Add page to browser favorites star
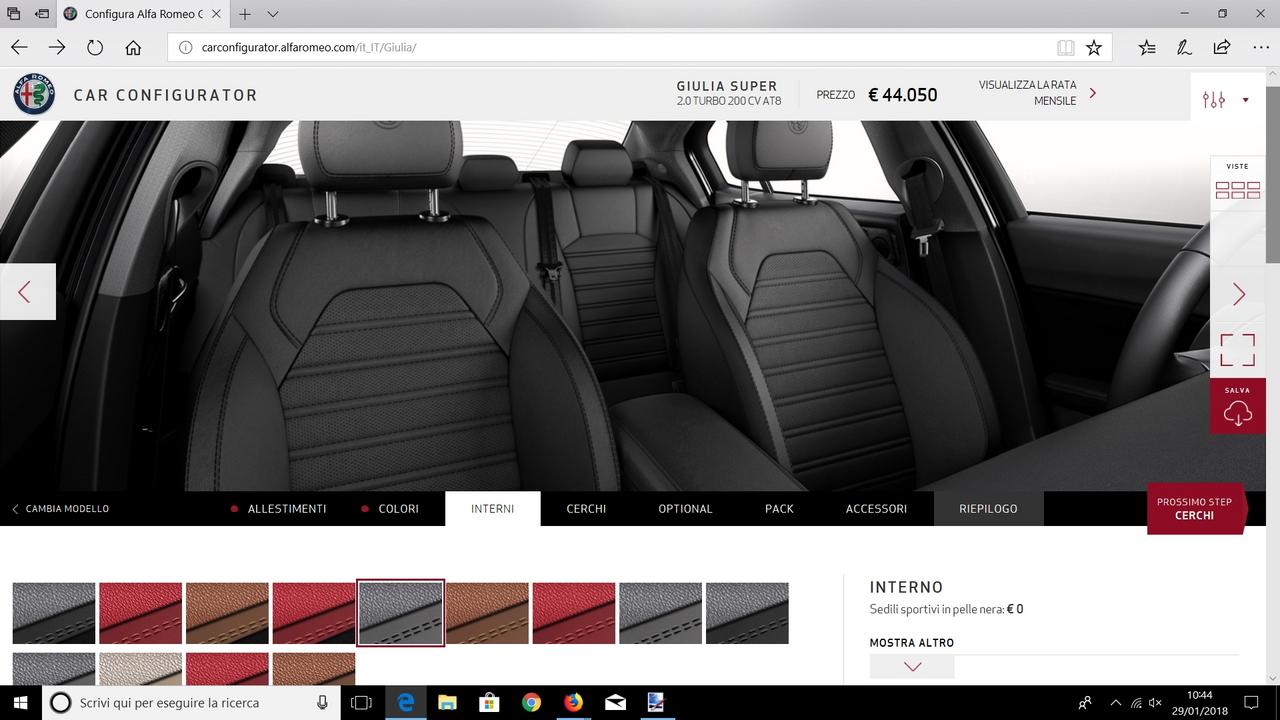 coord(1094,47)
